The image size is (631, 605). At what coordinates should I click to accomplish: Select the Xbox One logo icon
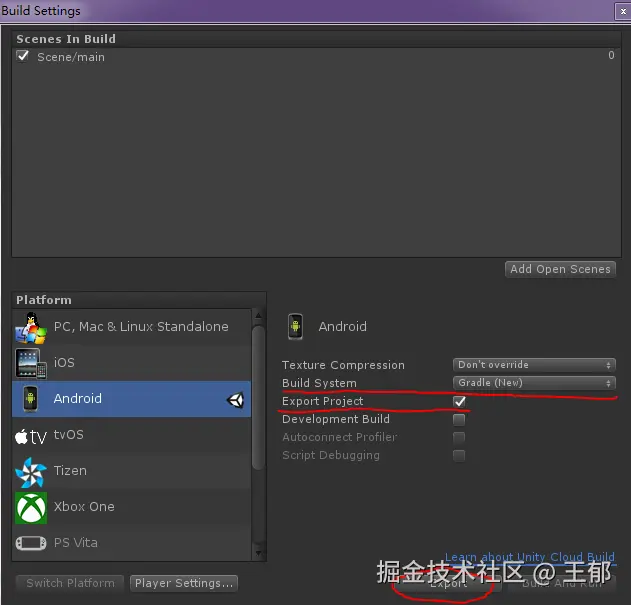click(31, 508)
